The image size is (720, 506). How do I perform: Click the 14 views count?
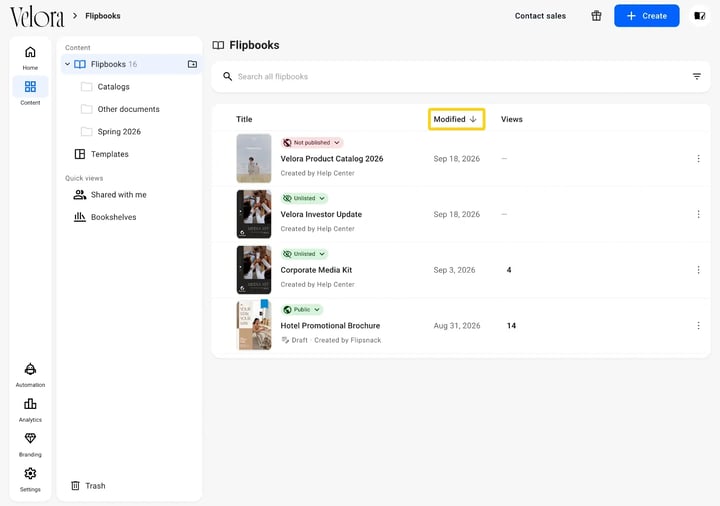[x=511, y=325]
